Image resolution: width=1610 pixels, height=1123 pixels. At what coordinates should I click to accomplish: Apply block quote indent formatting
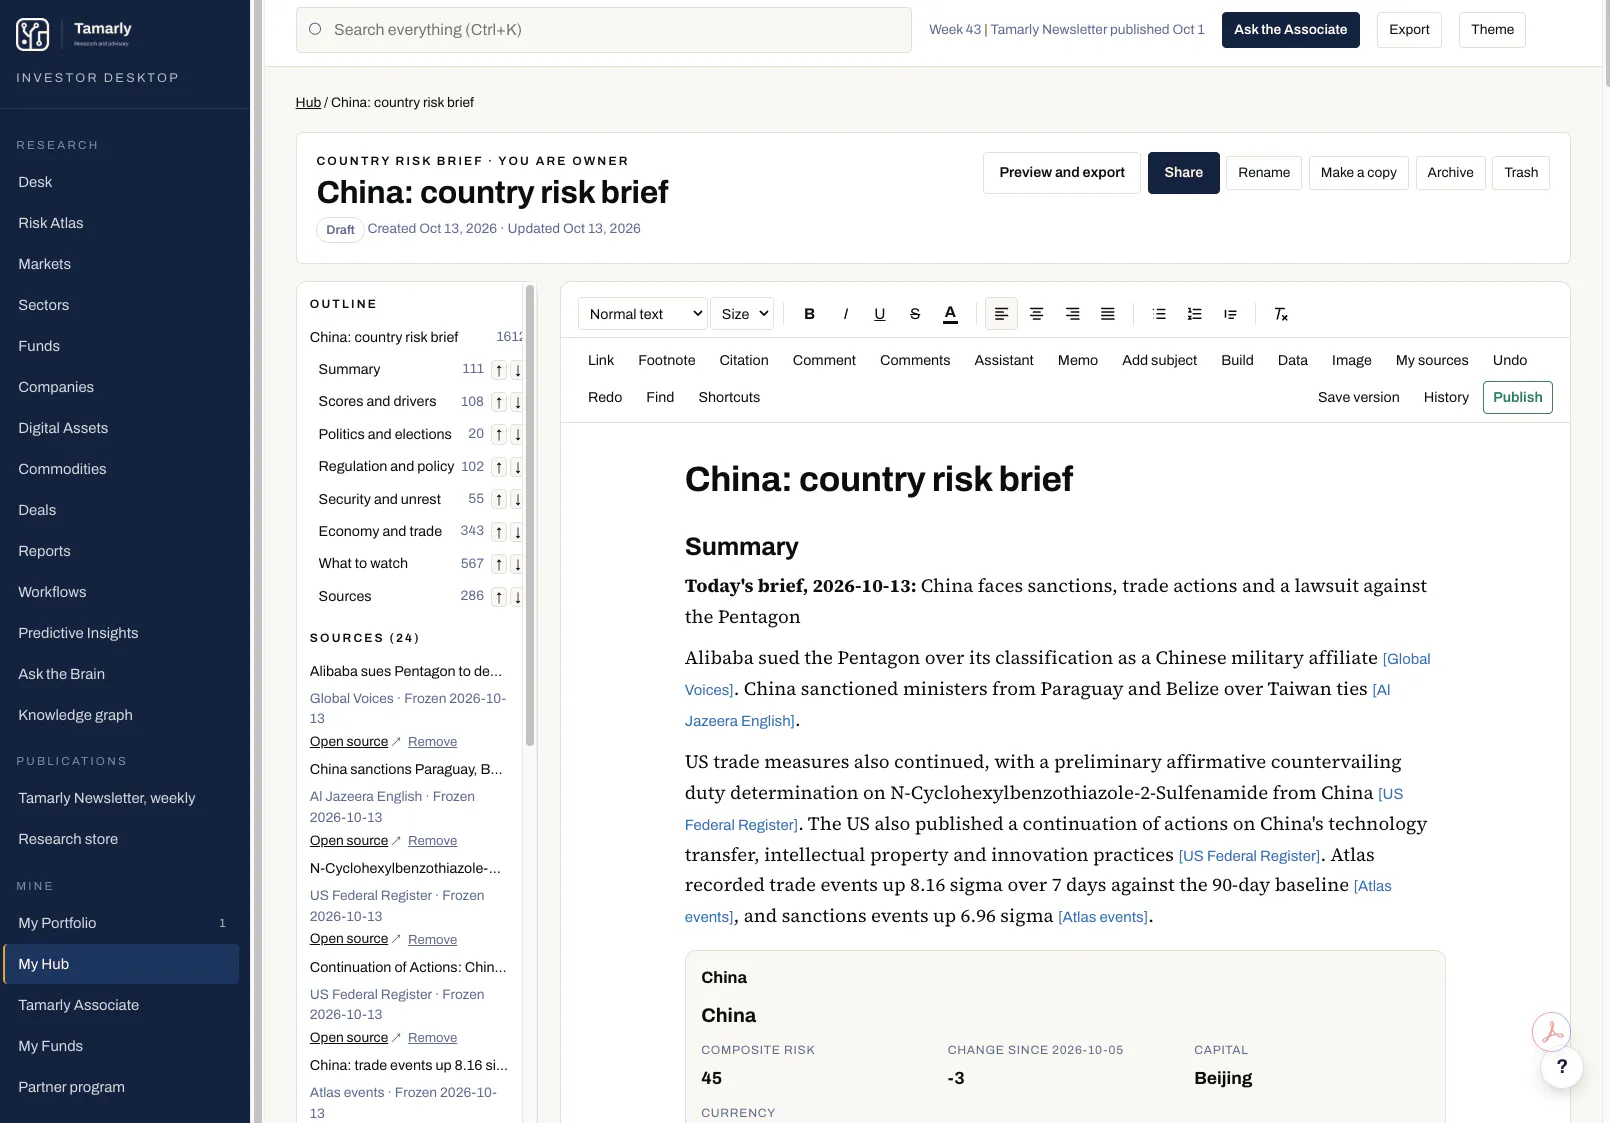[1230, 314]
